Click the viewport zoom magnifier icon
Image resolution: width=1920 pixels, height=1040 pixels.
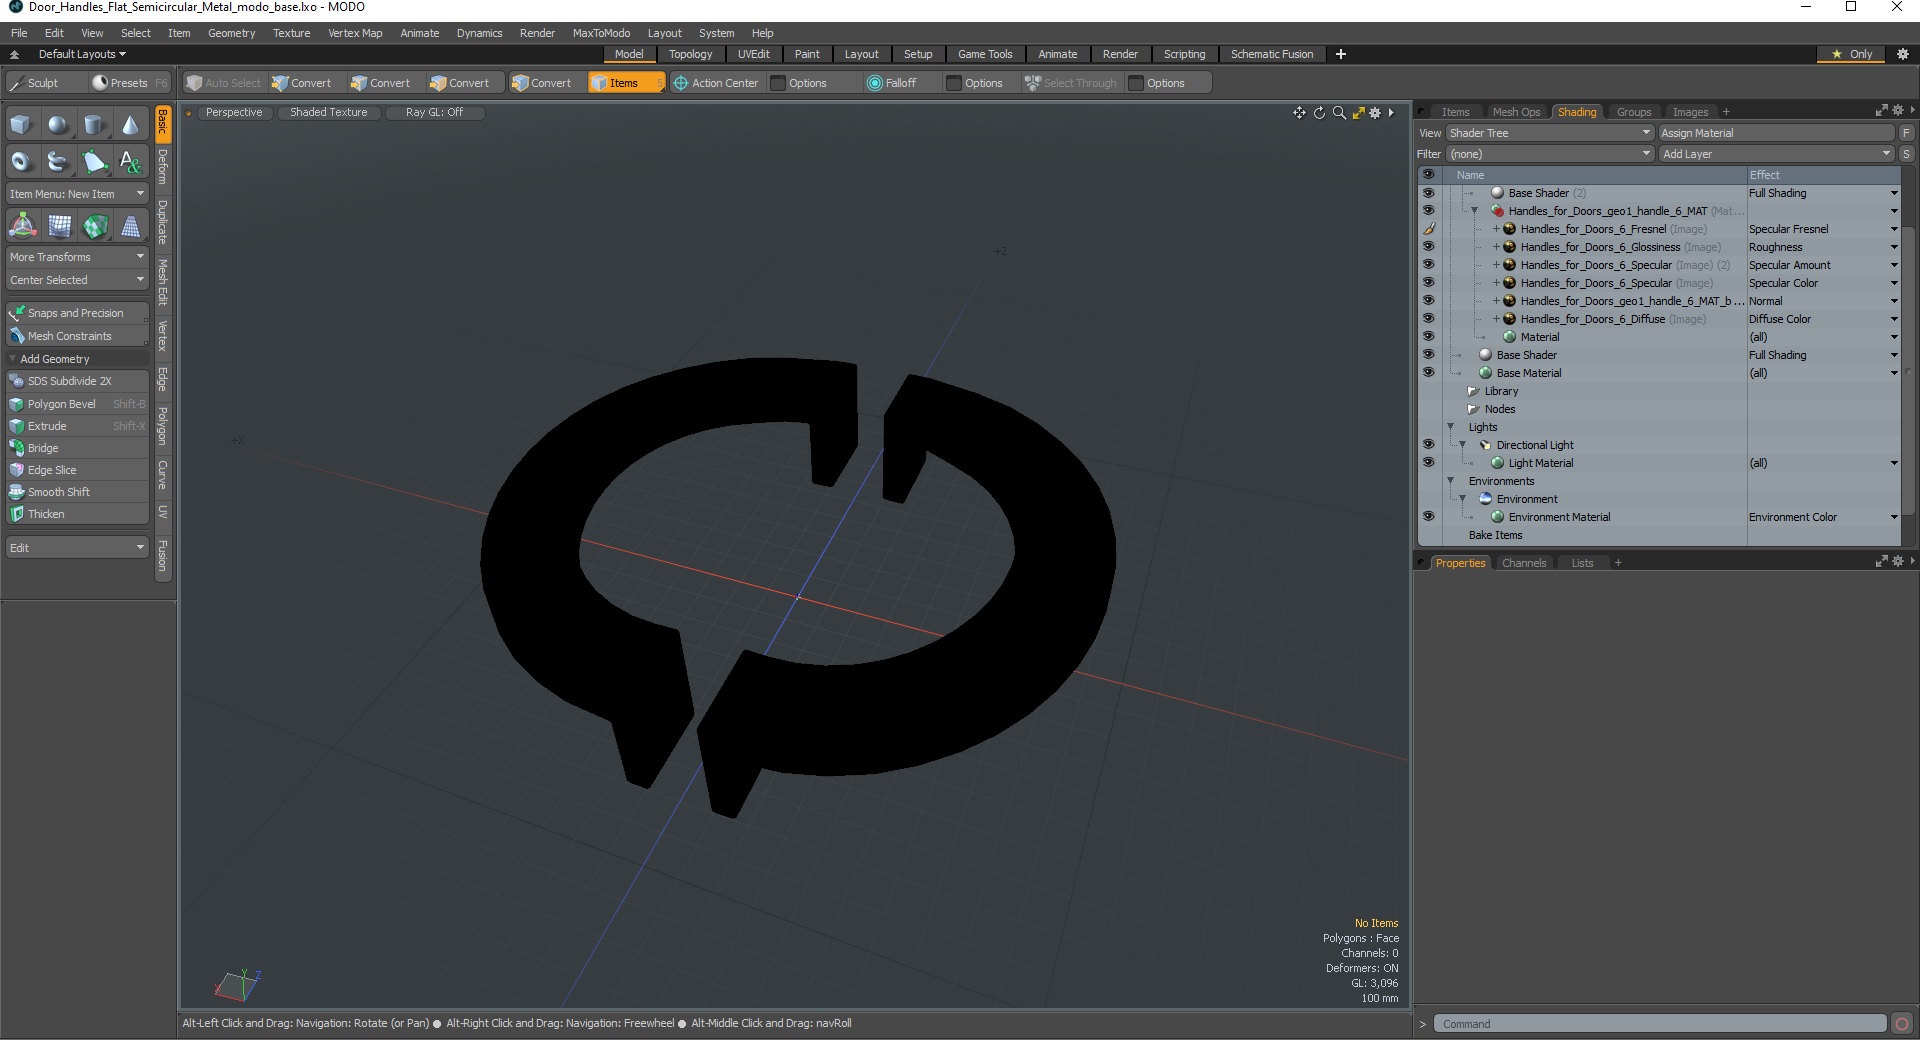(1339, 113)
